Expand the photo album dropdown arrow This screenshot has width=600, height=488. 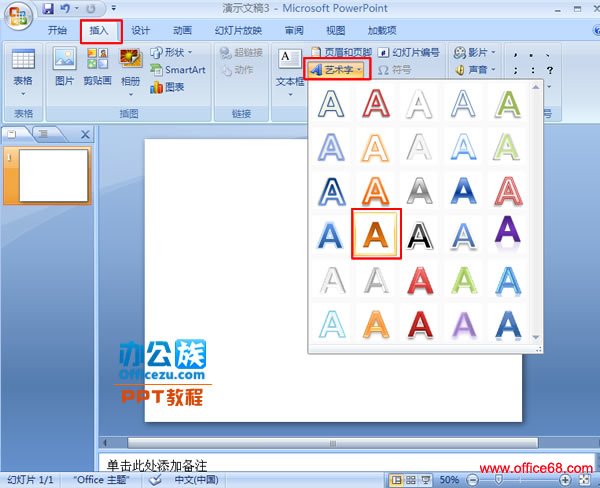point(130,94)
